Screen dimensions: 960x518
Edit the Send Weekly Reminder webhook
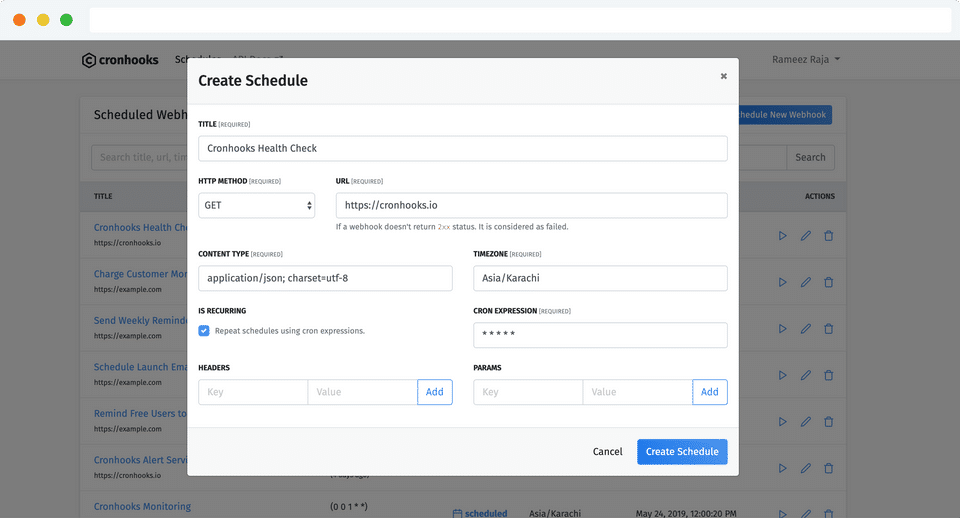806,329
